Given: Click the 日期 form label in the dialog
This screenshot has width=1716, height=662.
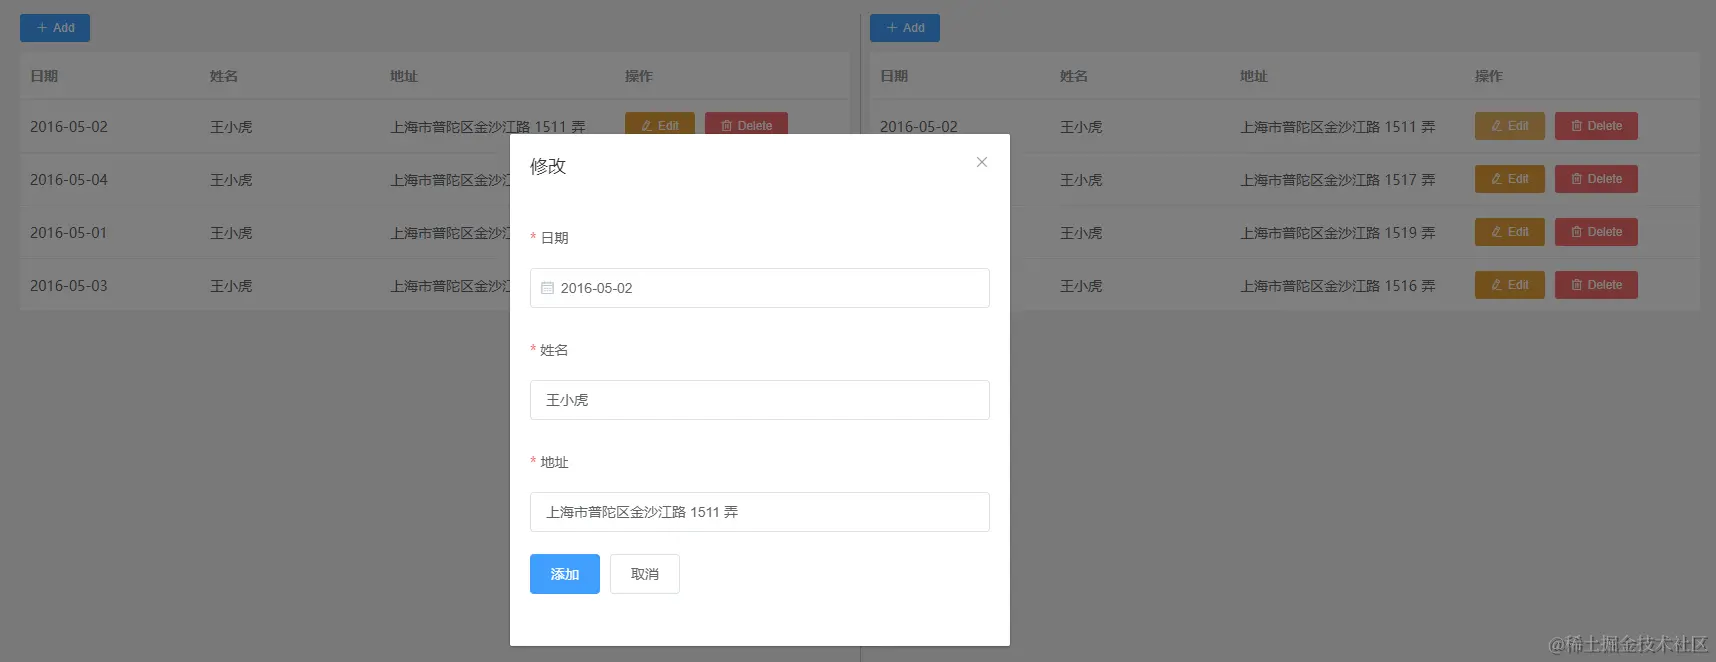Looking at the screenshot, I should pos(554,238).
